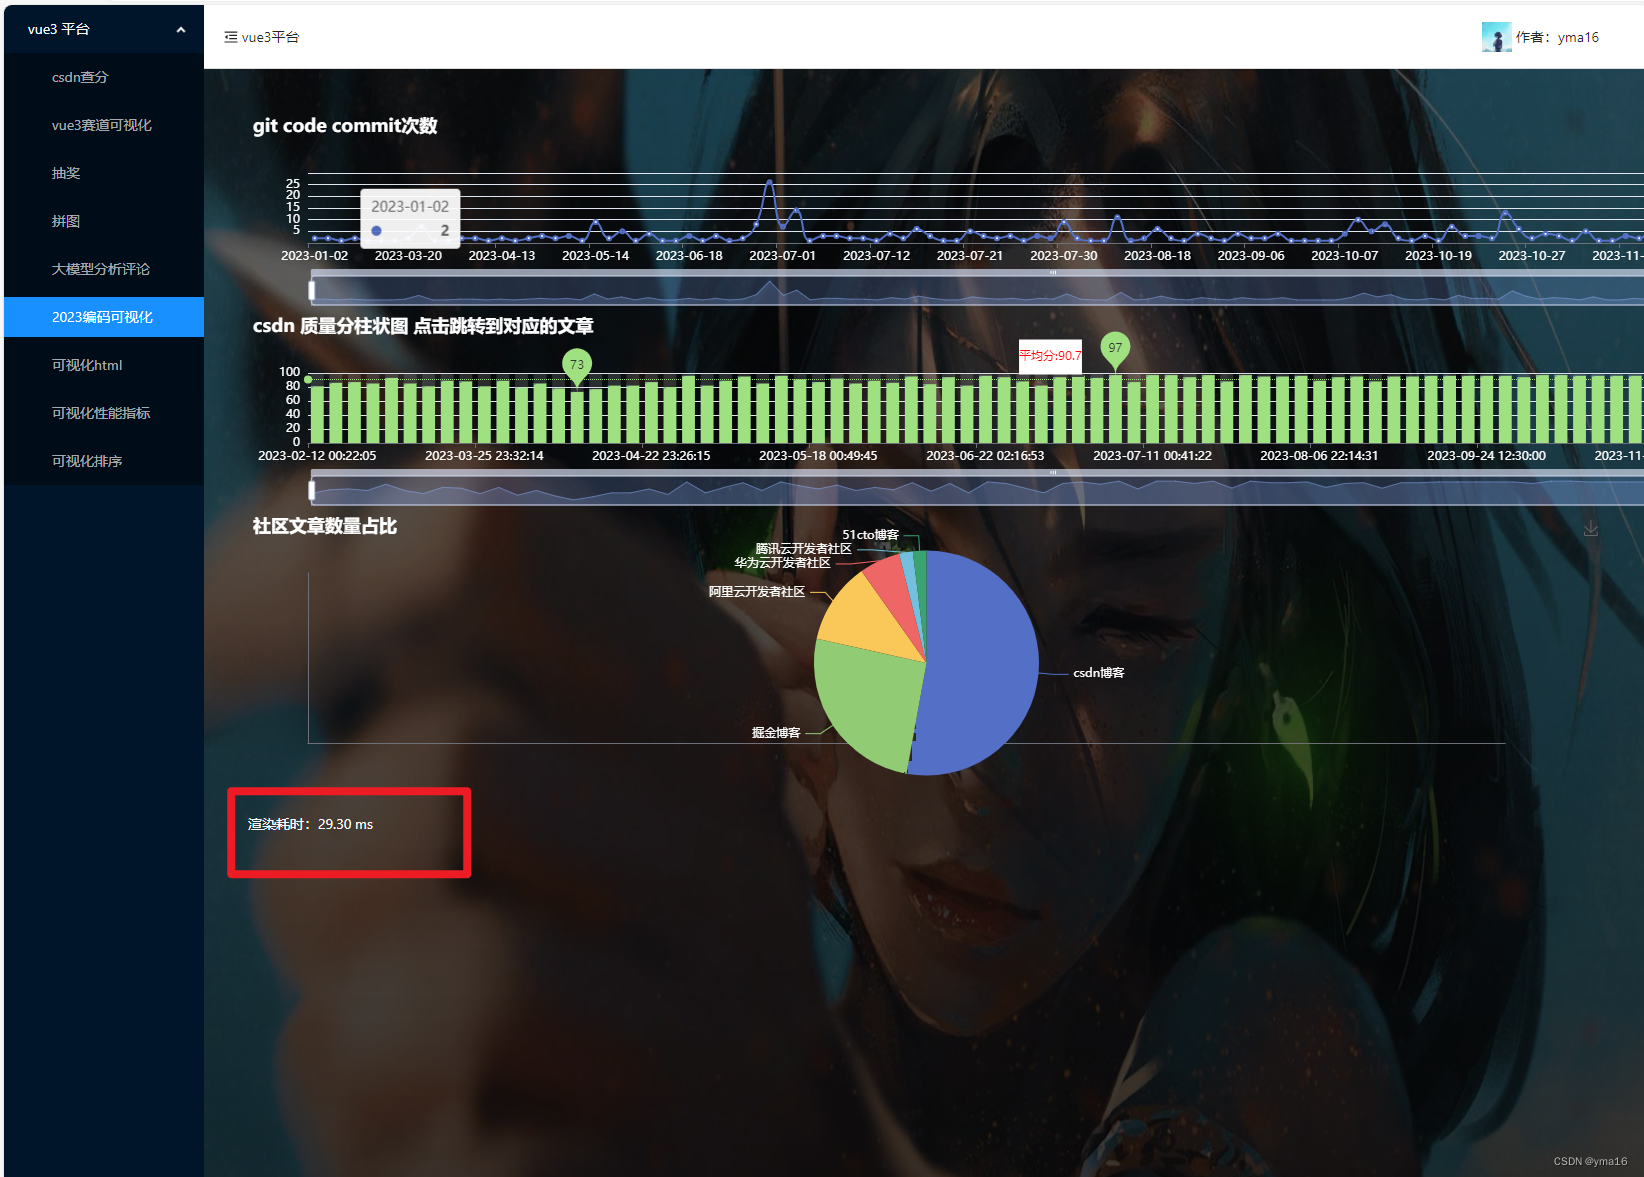Click the 2023-07-01 axis date label
This screenshot has height=1177, width=1644.
pos(782,256)
